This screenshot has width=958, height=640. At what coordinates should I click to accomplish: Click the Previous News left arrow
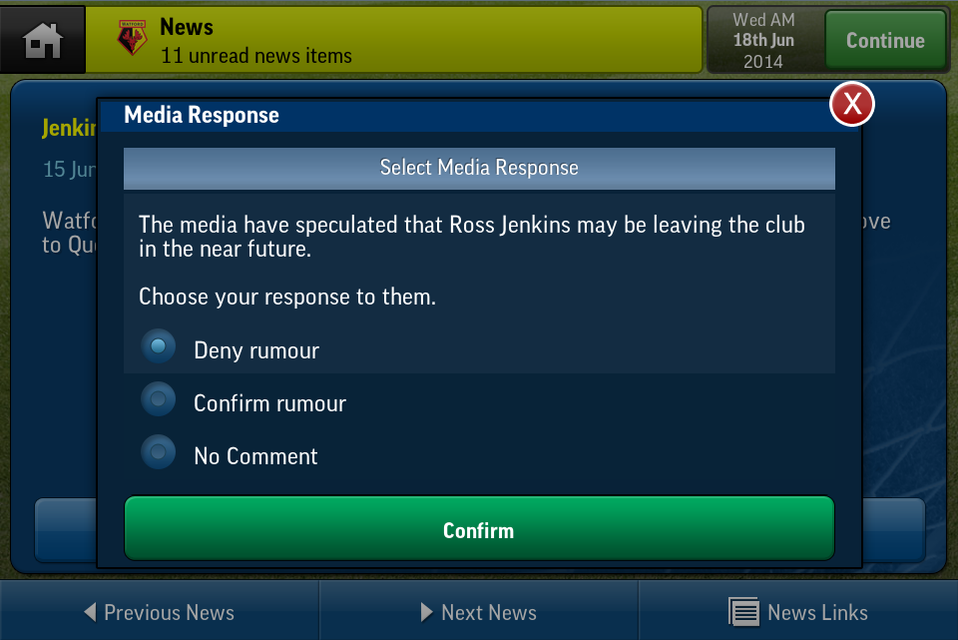coord(90,612)
